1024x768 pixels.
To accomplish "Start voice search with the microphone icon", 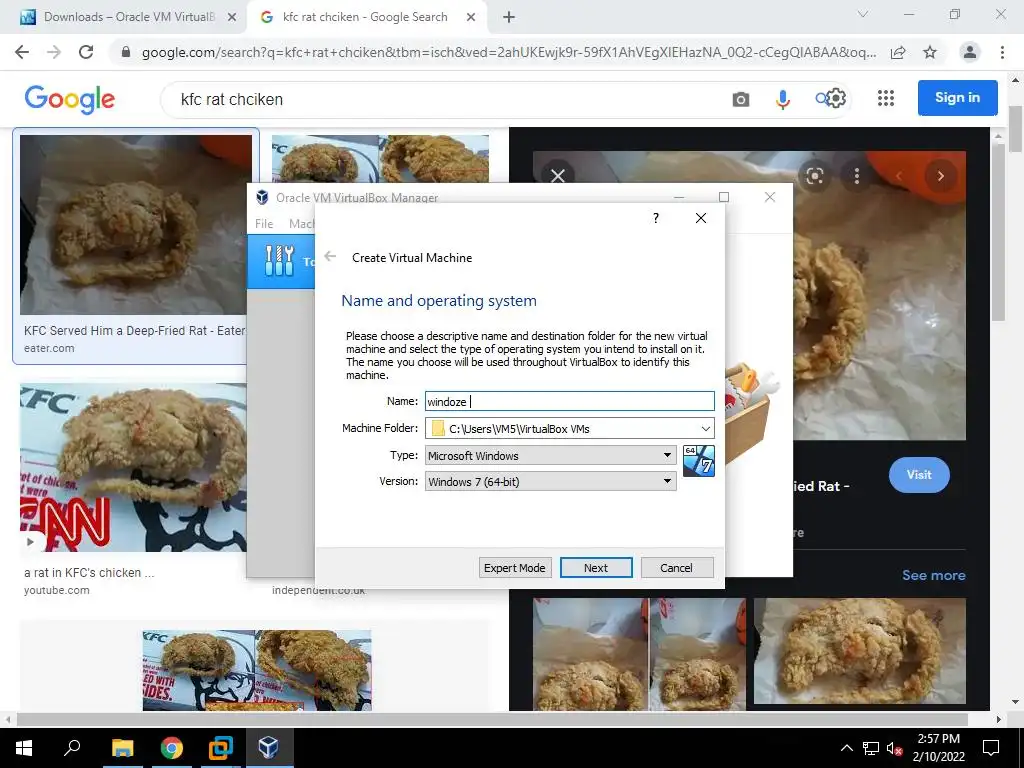I will [x=782, y=99].
